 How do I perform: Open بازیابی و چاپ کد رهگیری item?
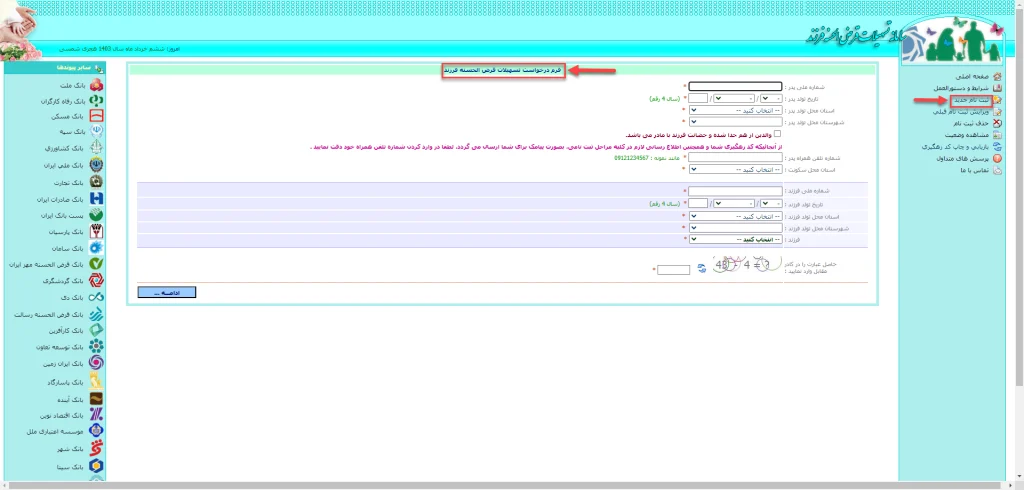point(956,146)
